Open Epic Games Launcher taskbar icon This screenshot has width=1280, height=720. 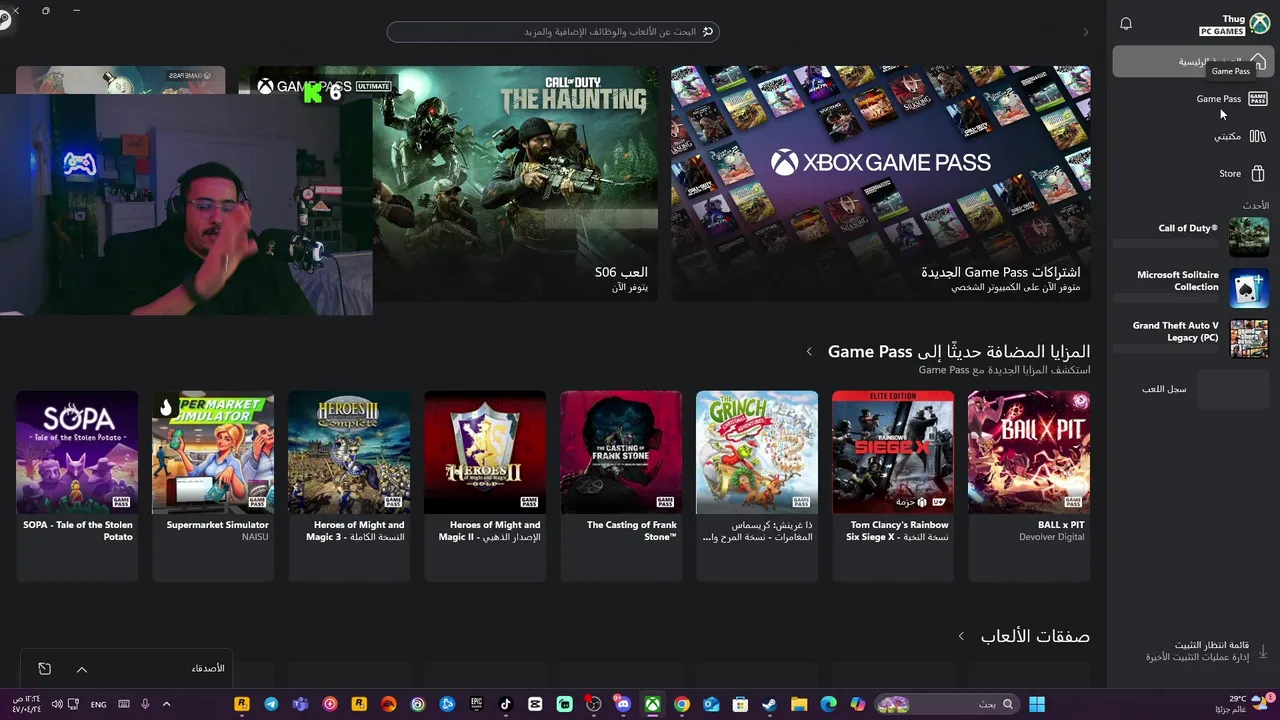coord(477,704)
